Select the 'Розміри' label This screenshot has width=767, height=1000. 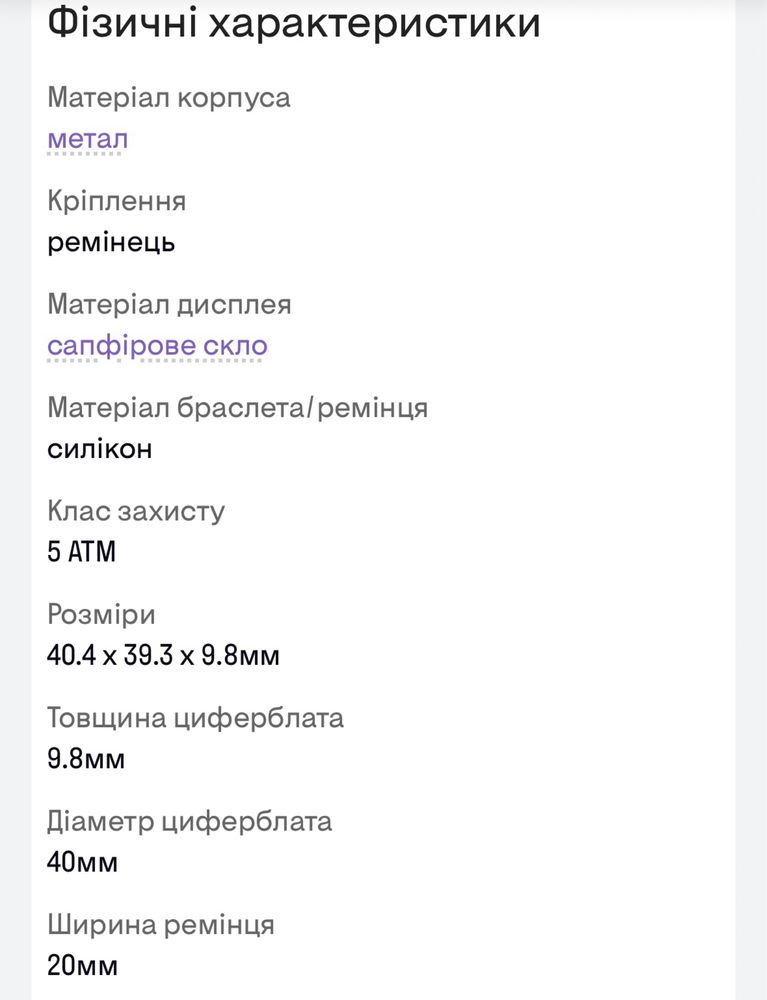[x=101, y=615]
